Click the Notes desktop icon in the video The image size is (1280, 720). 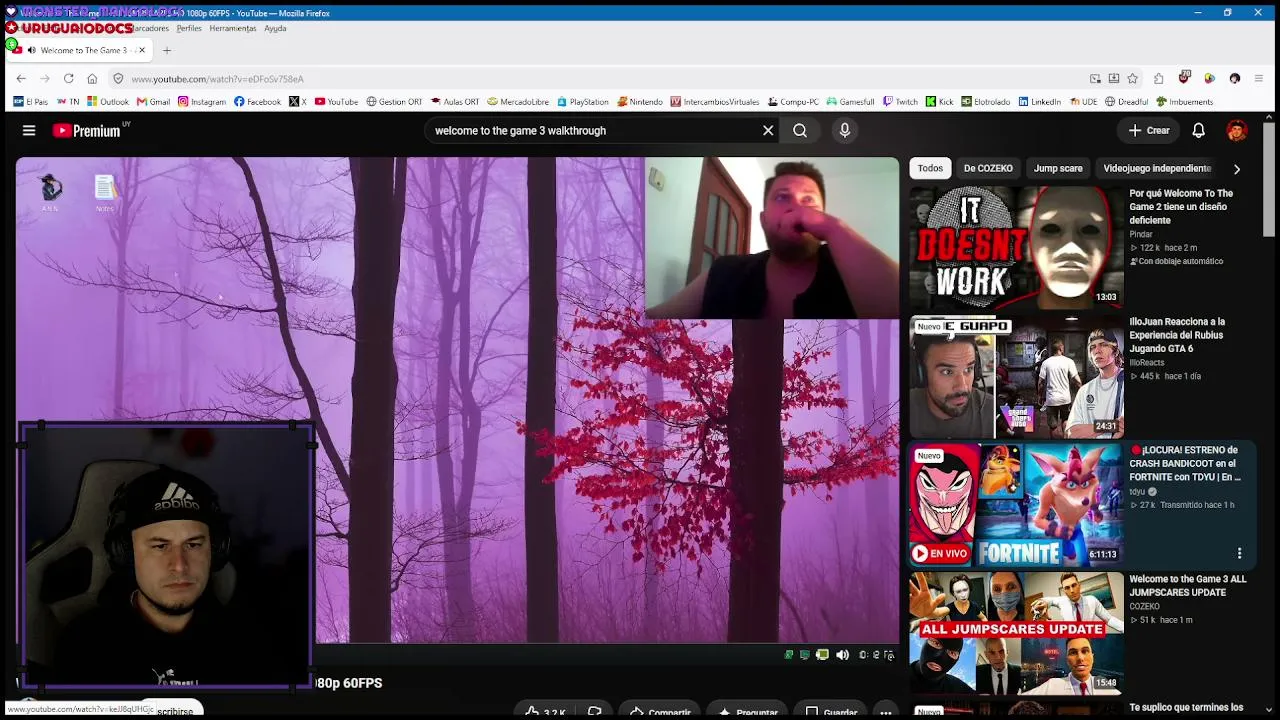105,193
